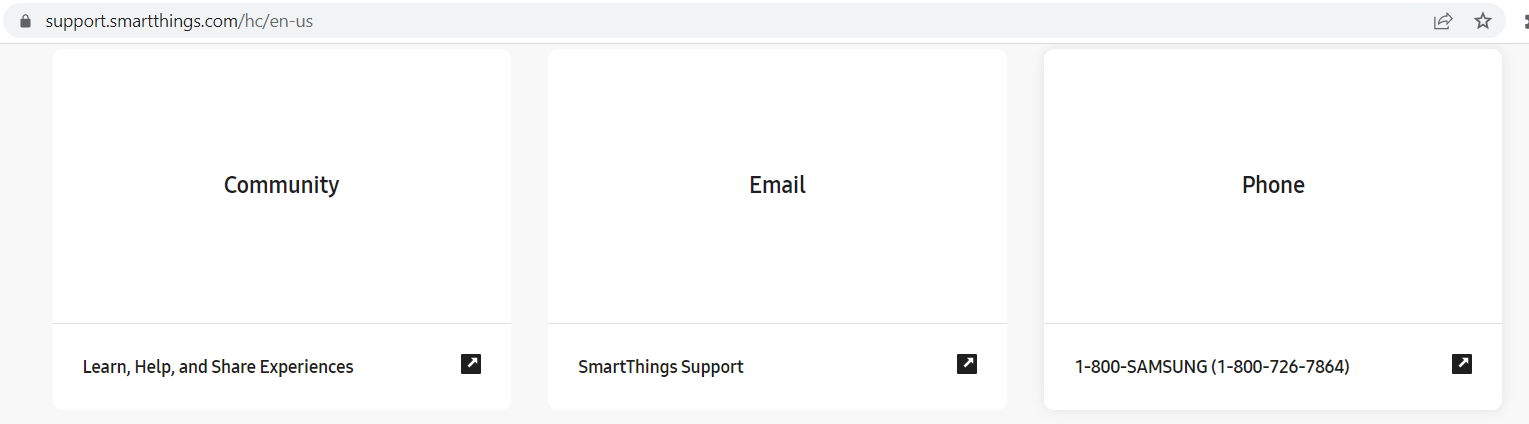This screenshot has height=424, width=1529.
Task: Click the Phone card footer between number and arrow
Action: tap(1400, 367)
